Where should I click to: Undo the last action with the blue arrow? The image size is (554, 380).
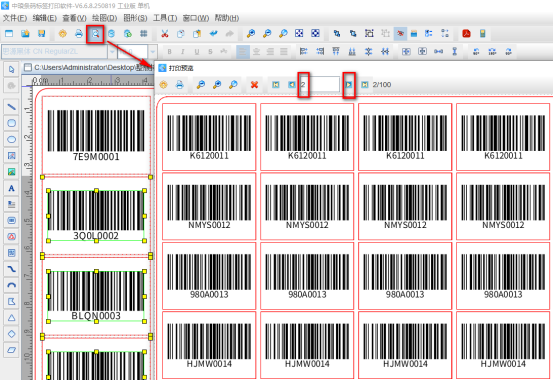(x=213, y=34)
